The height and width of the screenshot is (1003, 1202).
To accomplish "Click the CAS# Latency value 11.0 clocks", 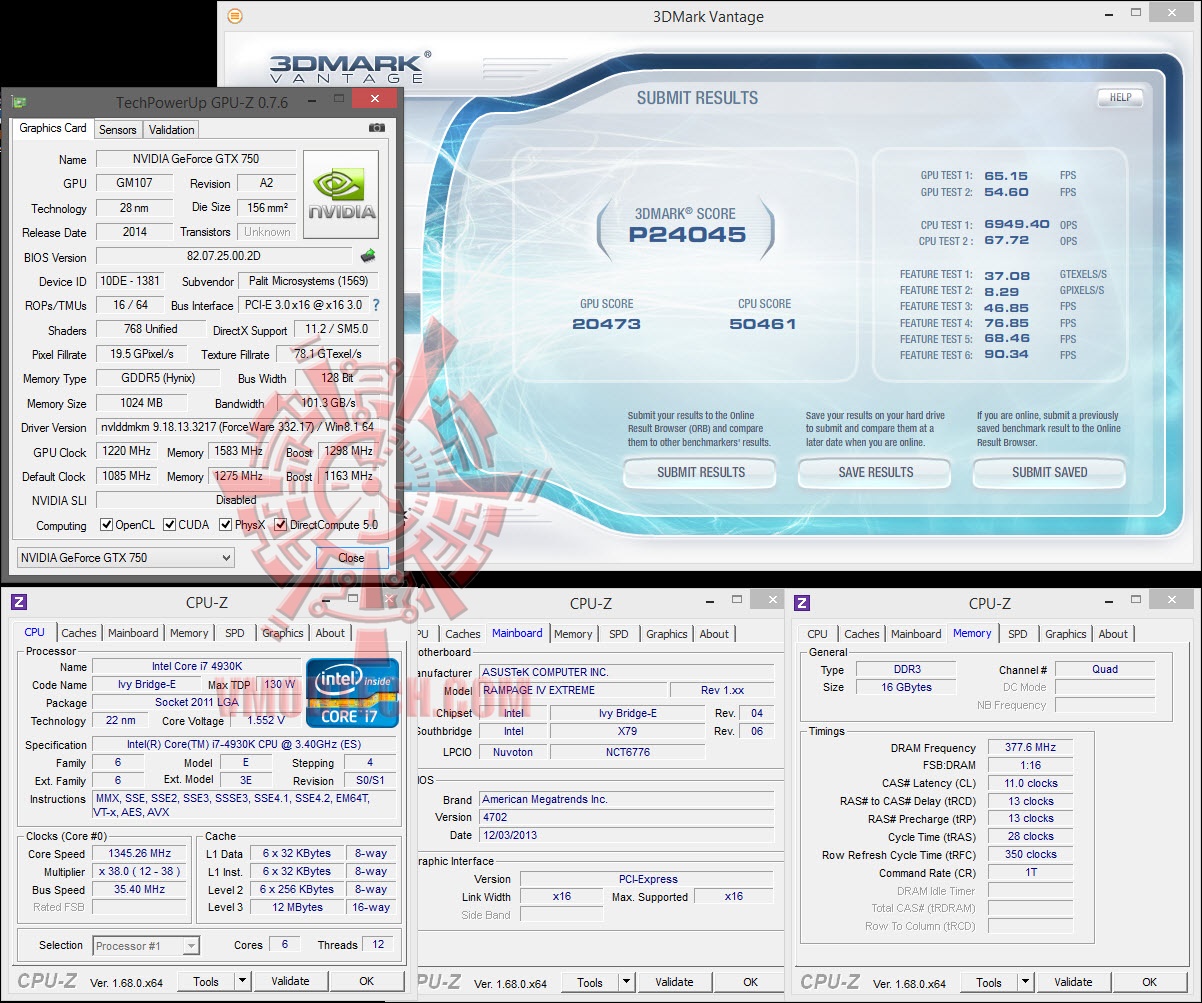I will pyautogui.click(x=1030, y=783).
